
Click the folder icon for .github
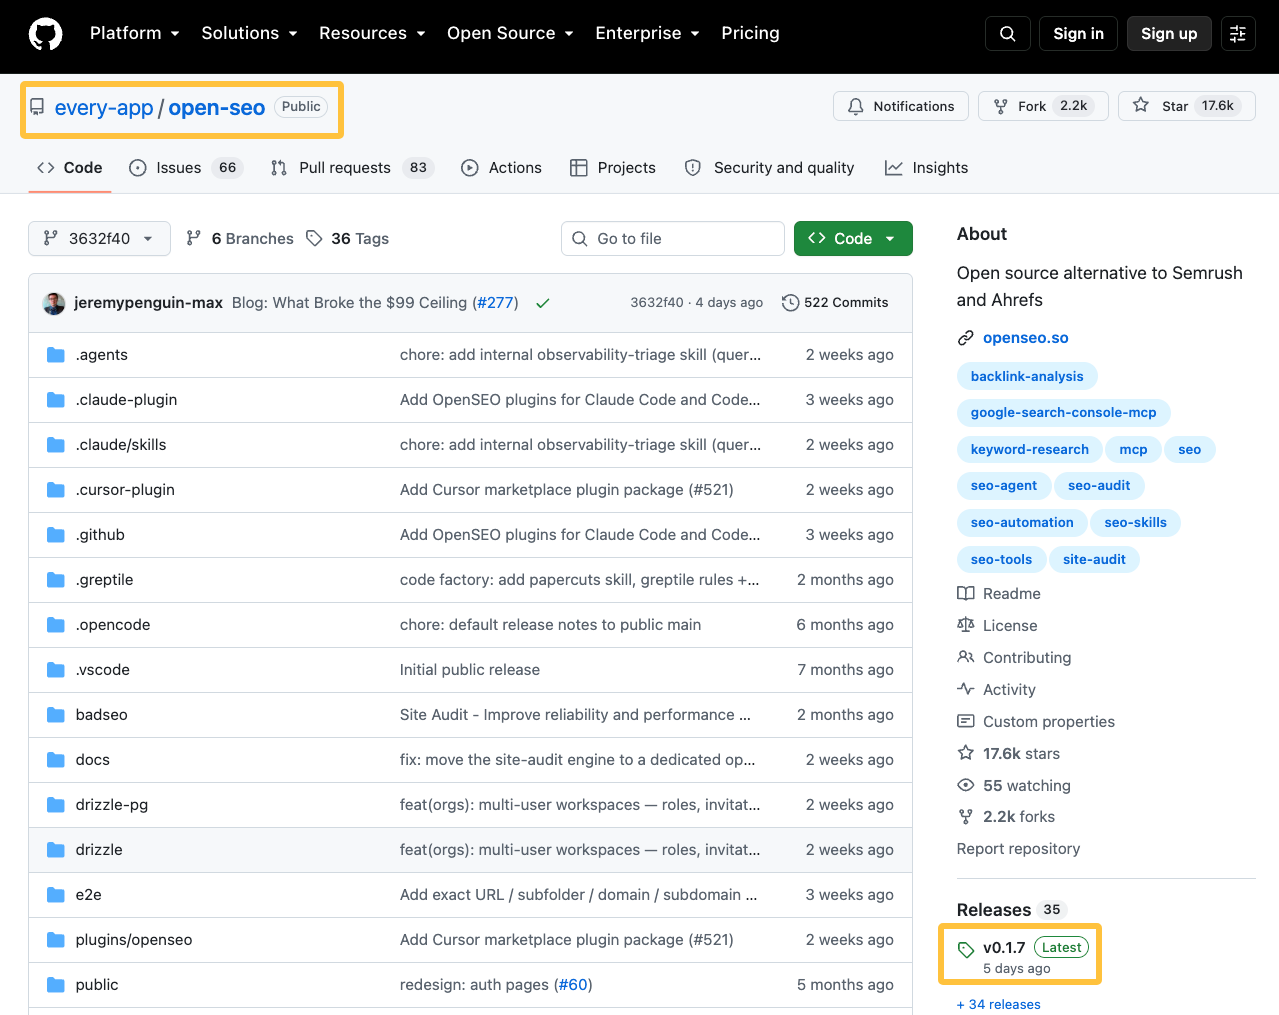tap(56, 535)
